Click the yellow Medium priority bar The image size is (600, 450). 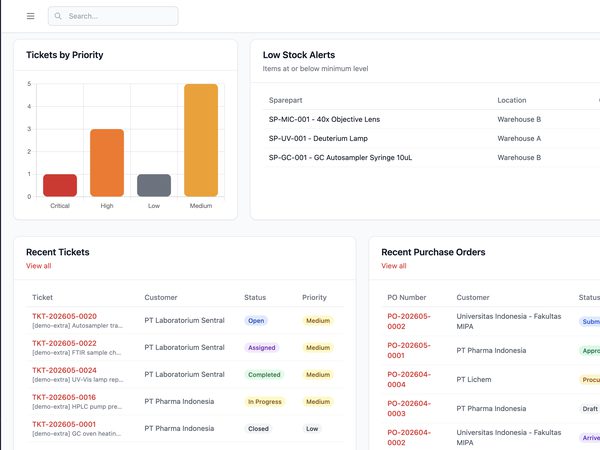click(x=201, y=140)
